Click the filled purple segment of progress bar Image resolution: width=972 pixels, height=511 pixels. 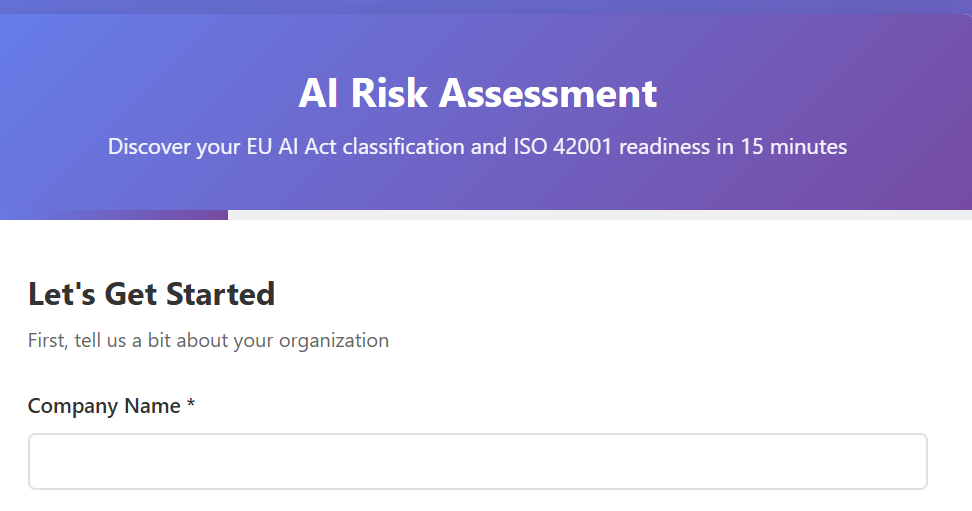coord(114,215)
